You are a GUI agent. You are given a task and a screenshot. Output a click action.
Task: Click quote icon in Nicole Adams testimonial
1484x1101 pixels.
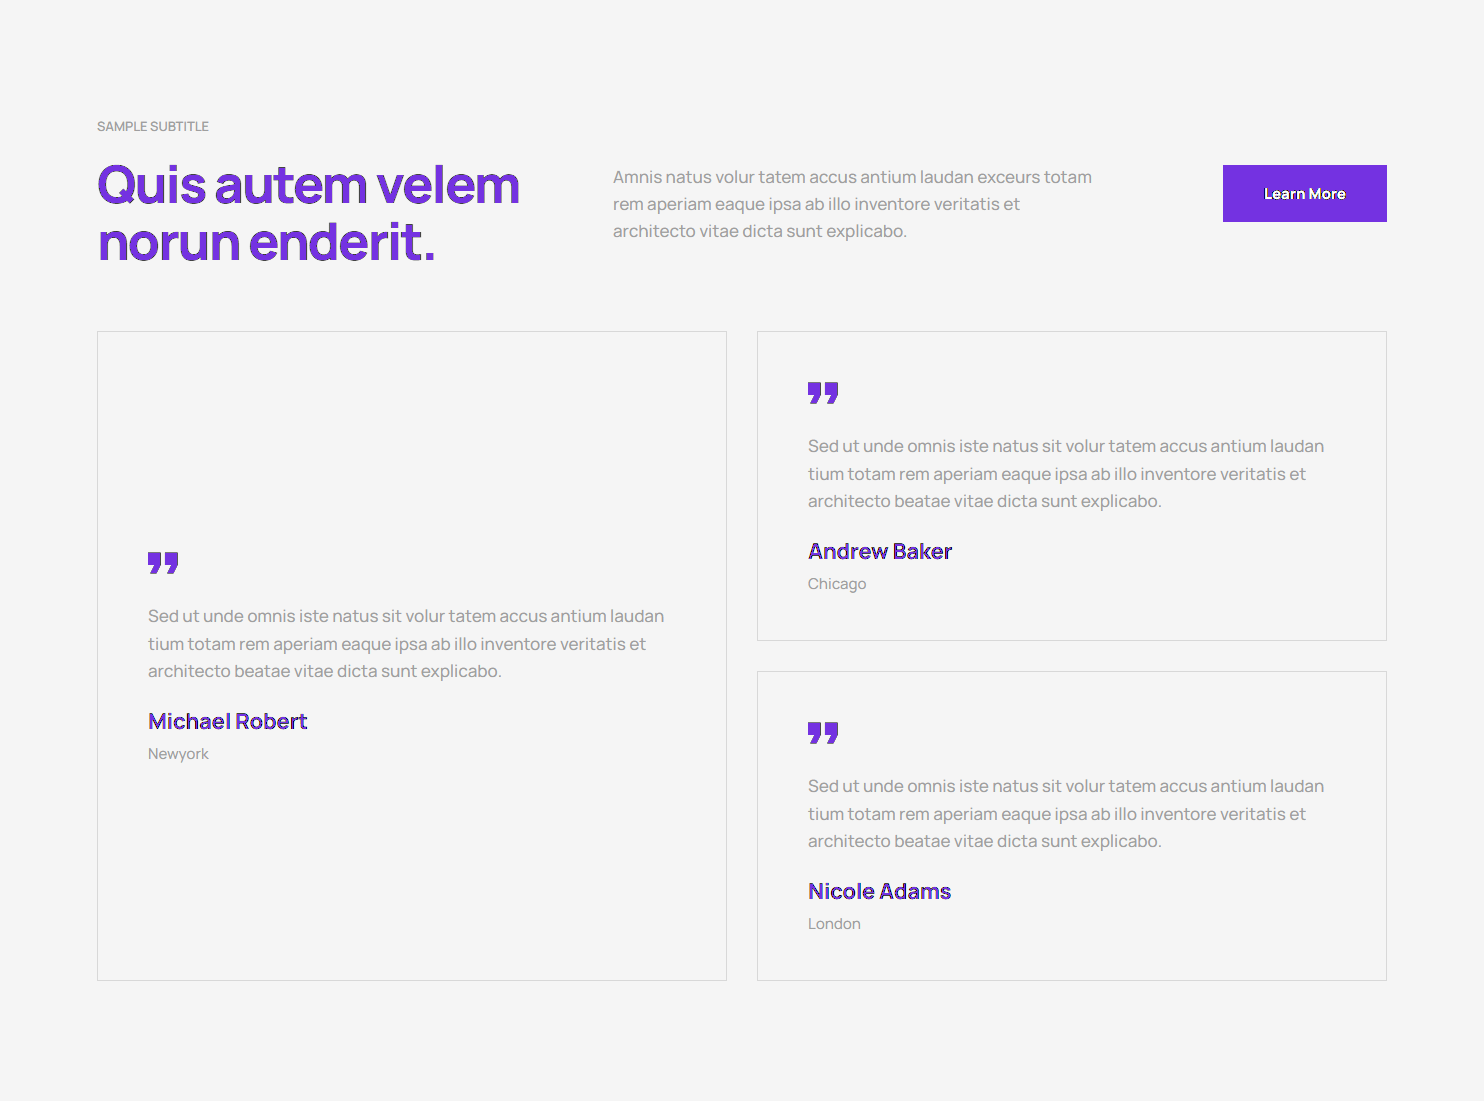point(823,733)
